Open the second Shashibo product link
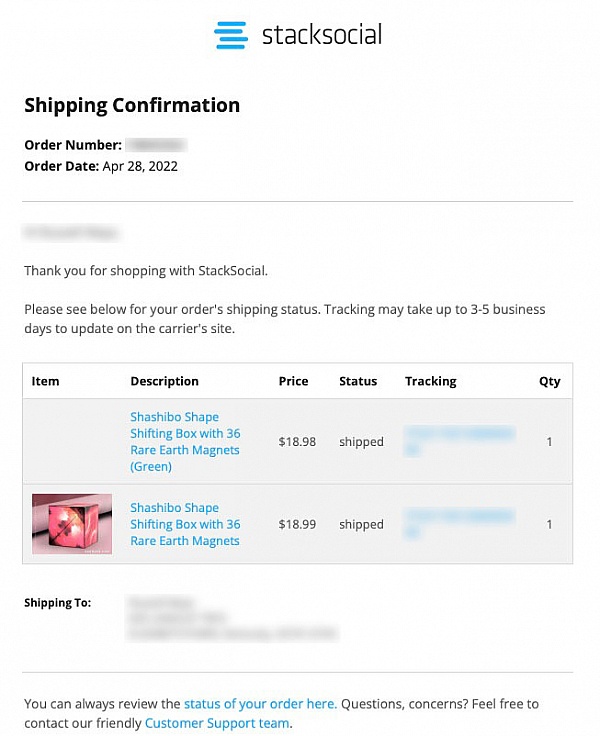 [185, 524]
